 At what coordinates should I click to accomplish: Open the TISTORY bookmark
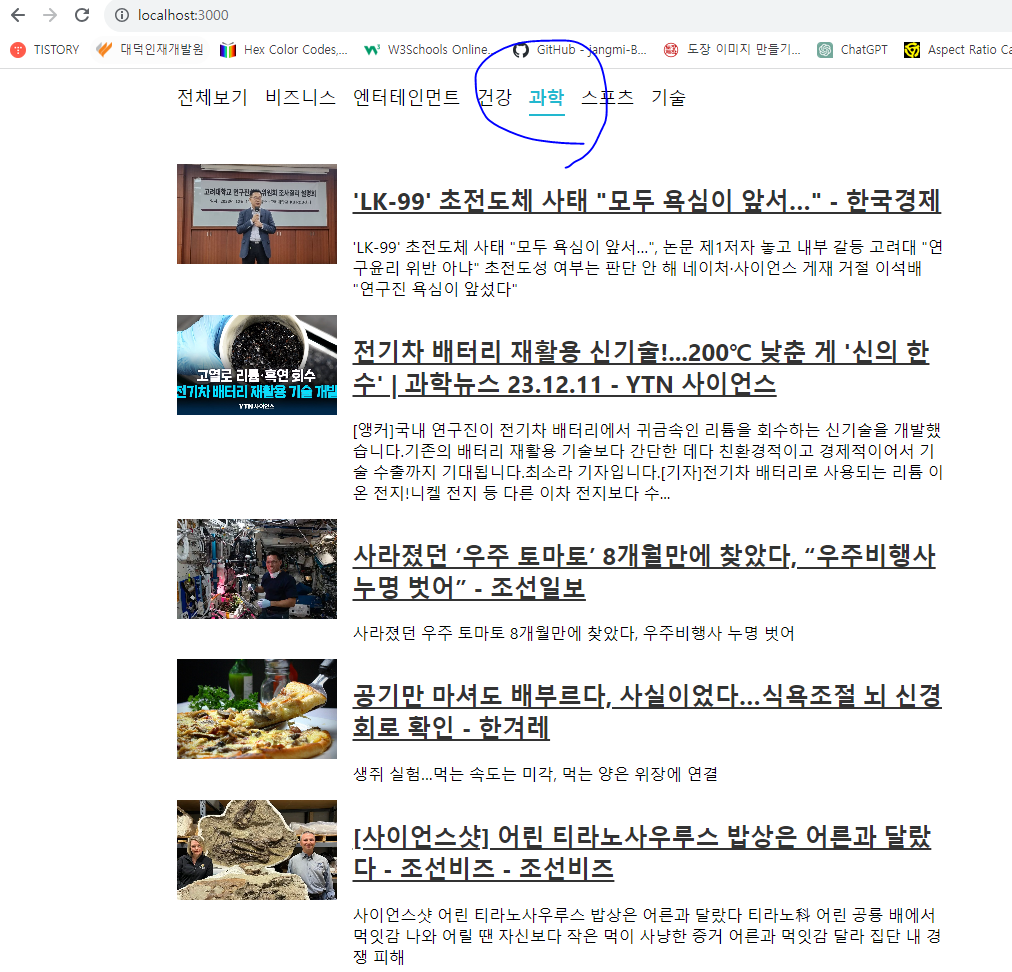click(x=45, y=50)
